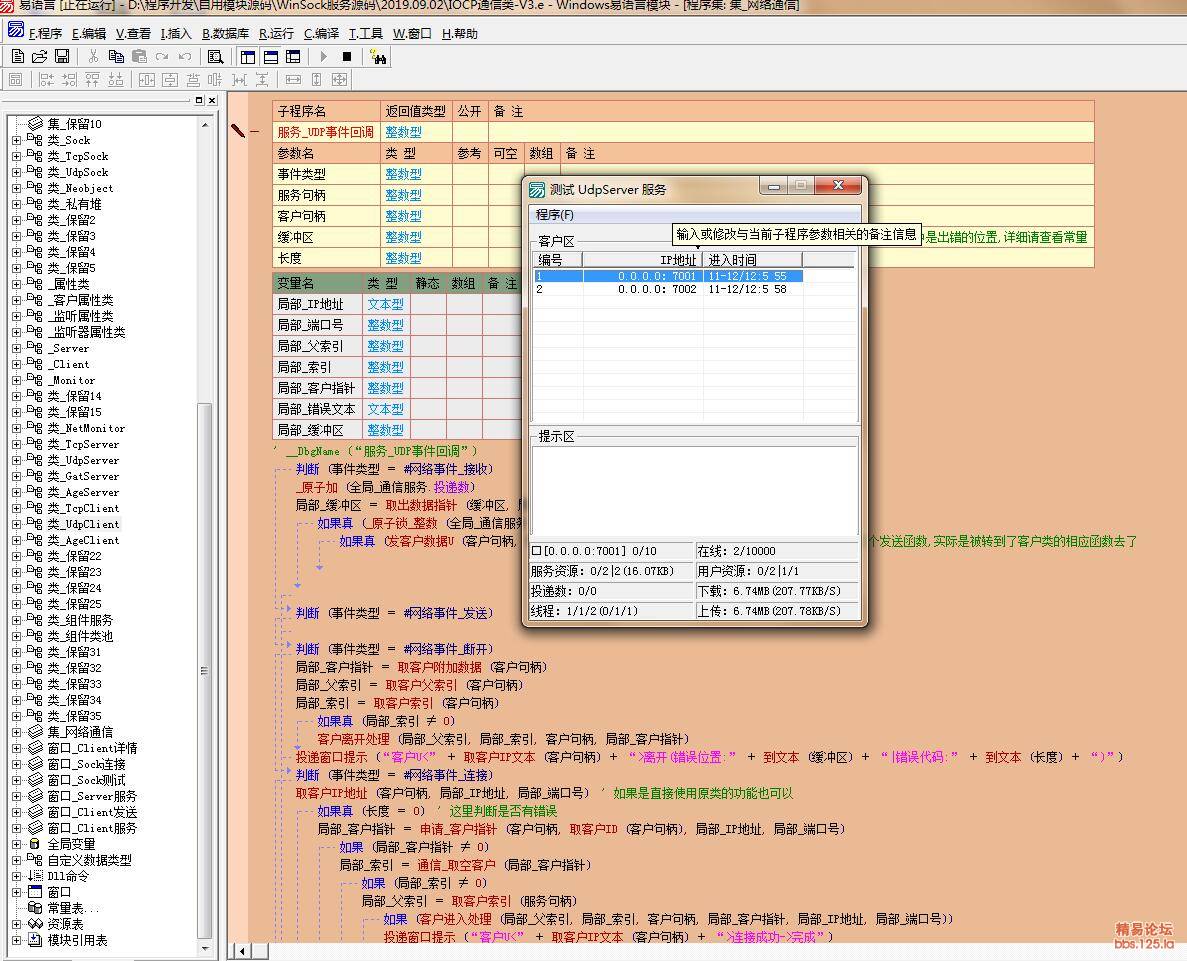Image resolution: width=1187 pixels, height=961 pixels.
Task: Click the center horizontally in window icon
Action: click(147, 79)
